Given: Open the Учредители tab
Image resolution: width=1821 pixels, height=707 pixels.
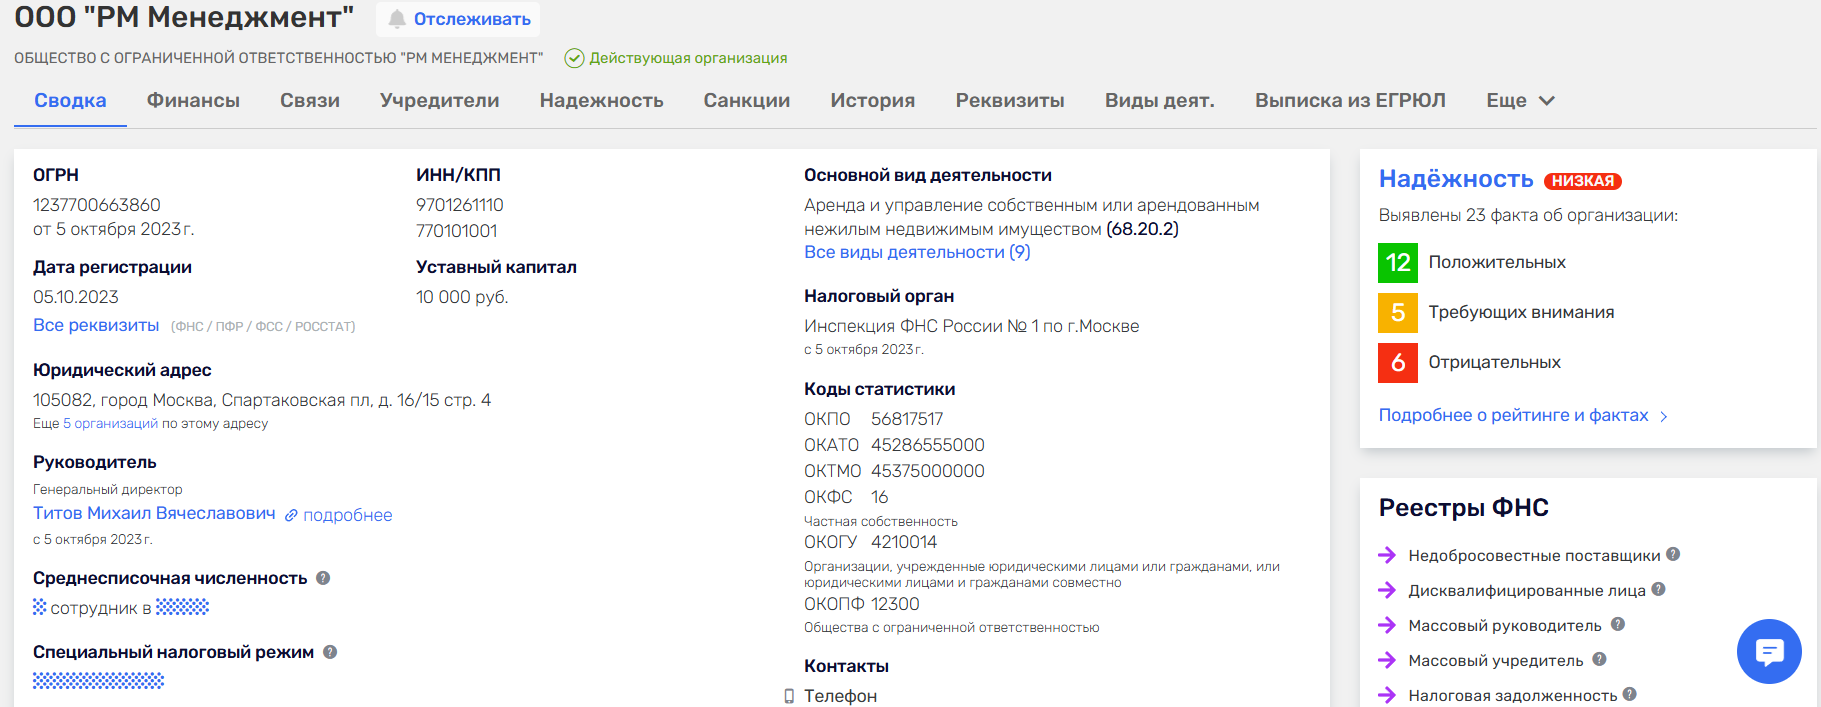Looking at the screenshot, I should (439, 101).
